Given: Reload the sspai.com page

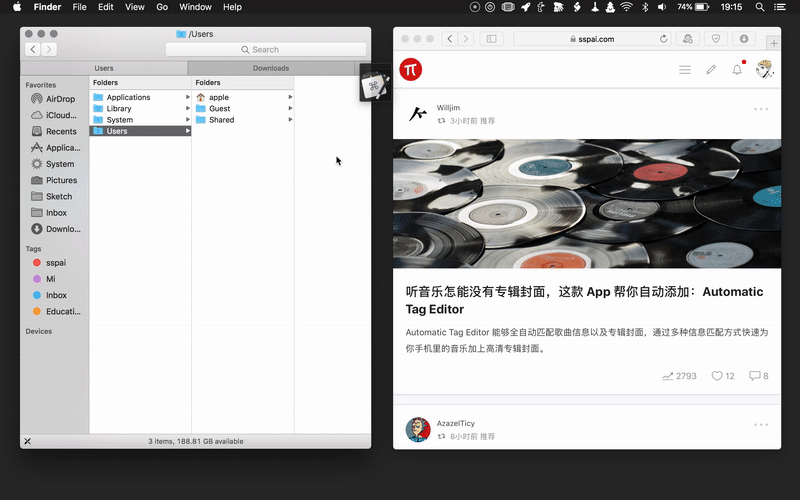Looking at the screenshot, I should click(663, 39).
